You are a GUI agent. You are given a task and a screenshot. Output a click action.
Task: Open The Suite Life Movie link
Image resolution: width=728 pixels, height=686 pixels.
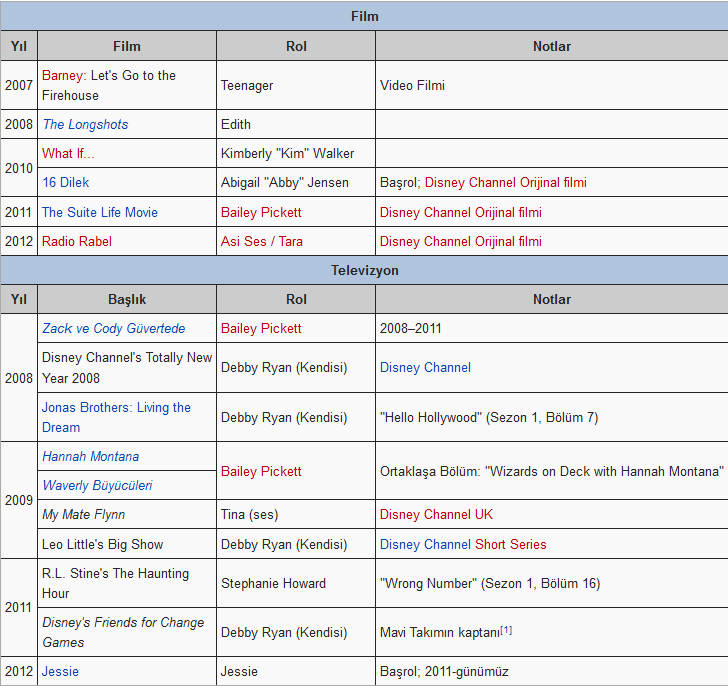point(99,213)
